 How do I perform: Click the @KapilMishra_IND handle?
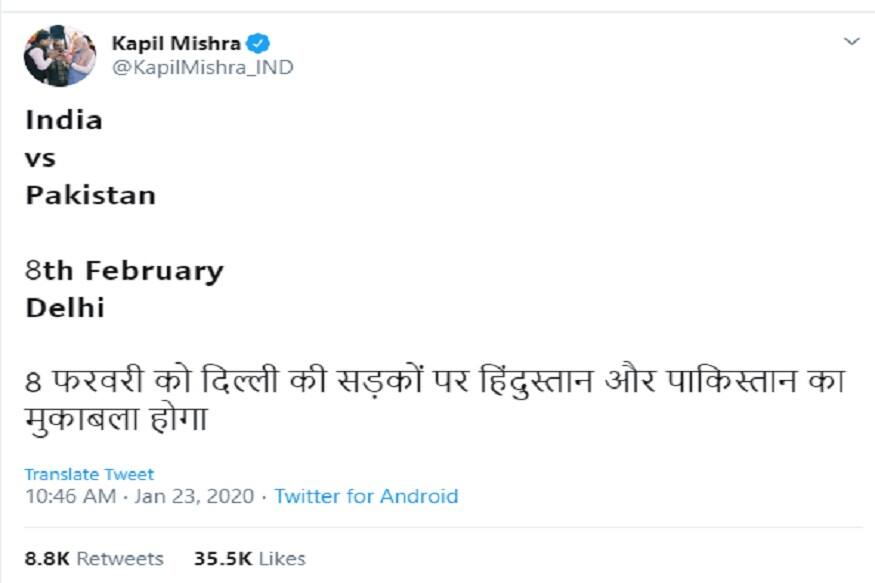tap(201, 68)
